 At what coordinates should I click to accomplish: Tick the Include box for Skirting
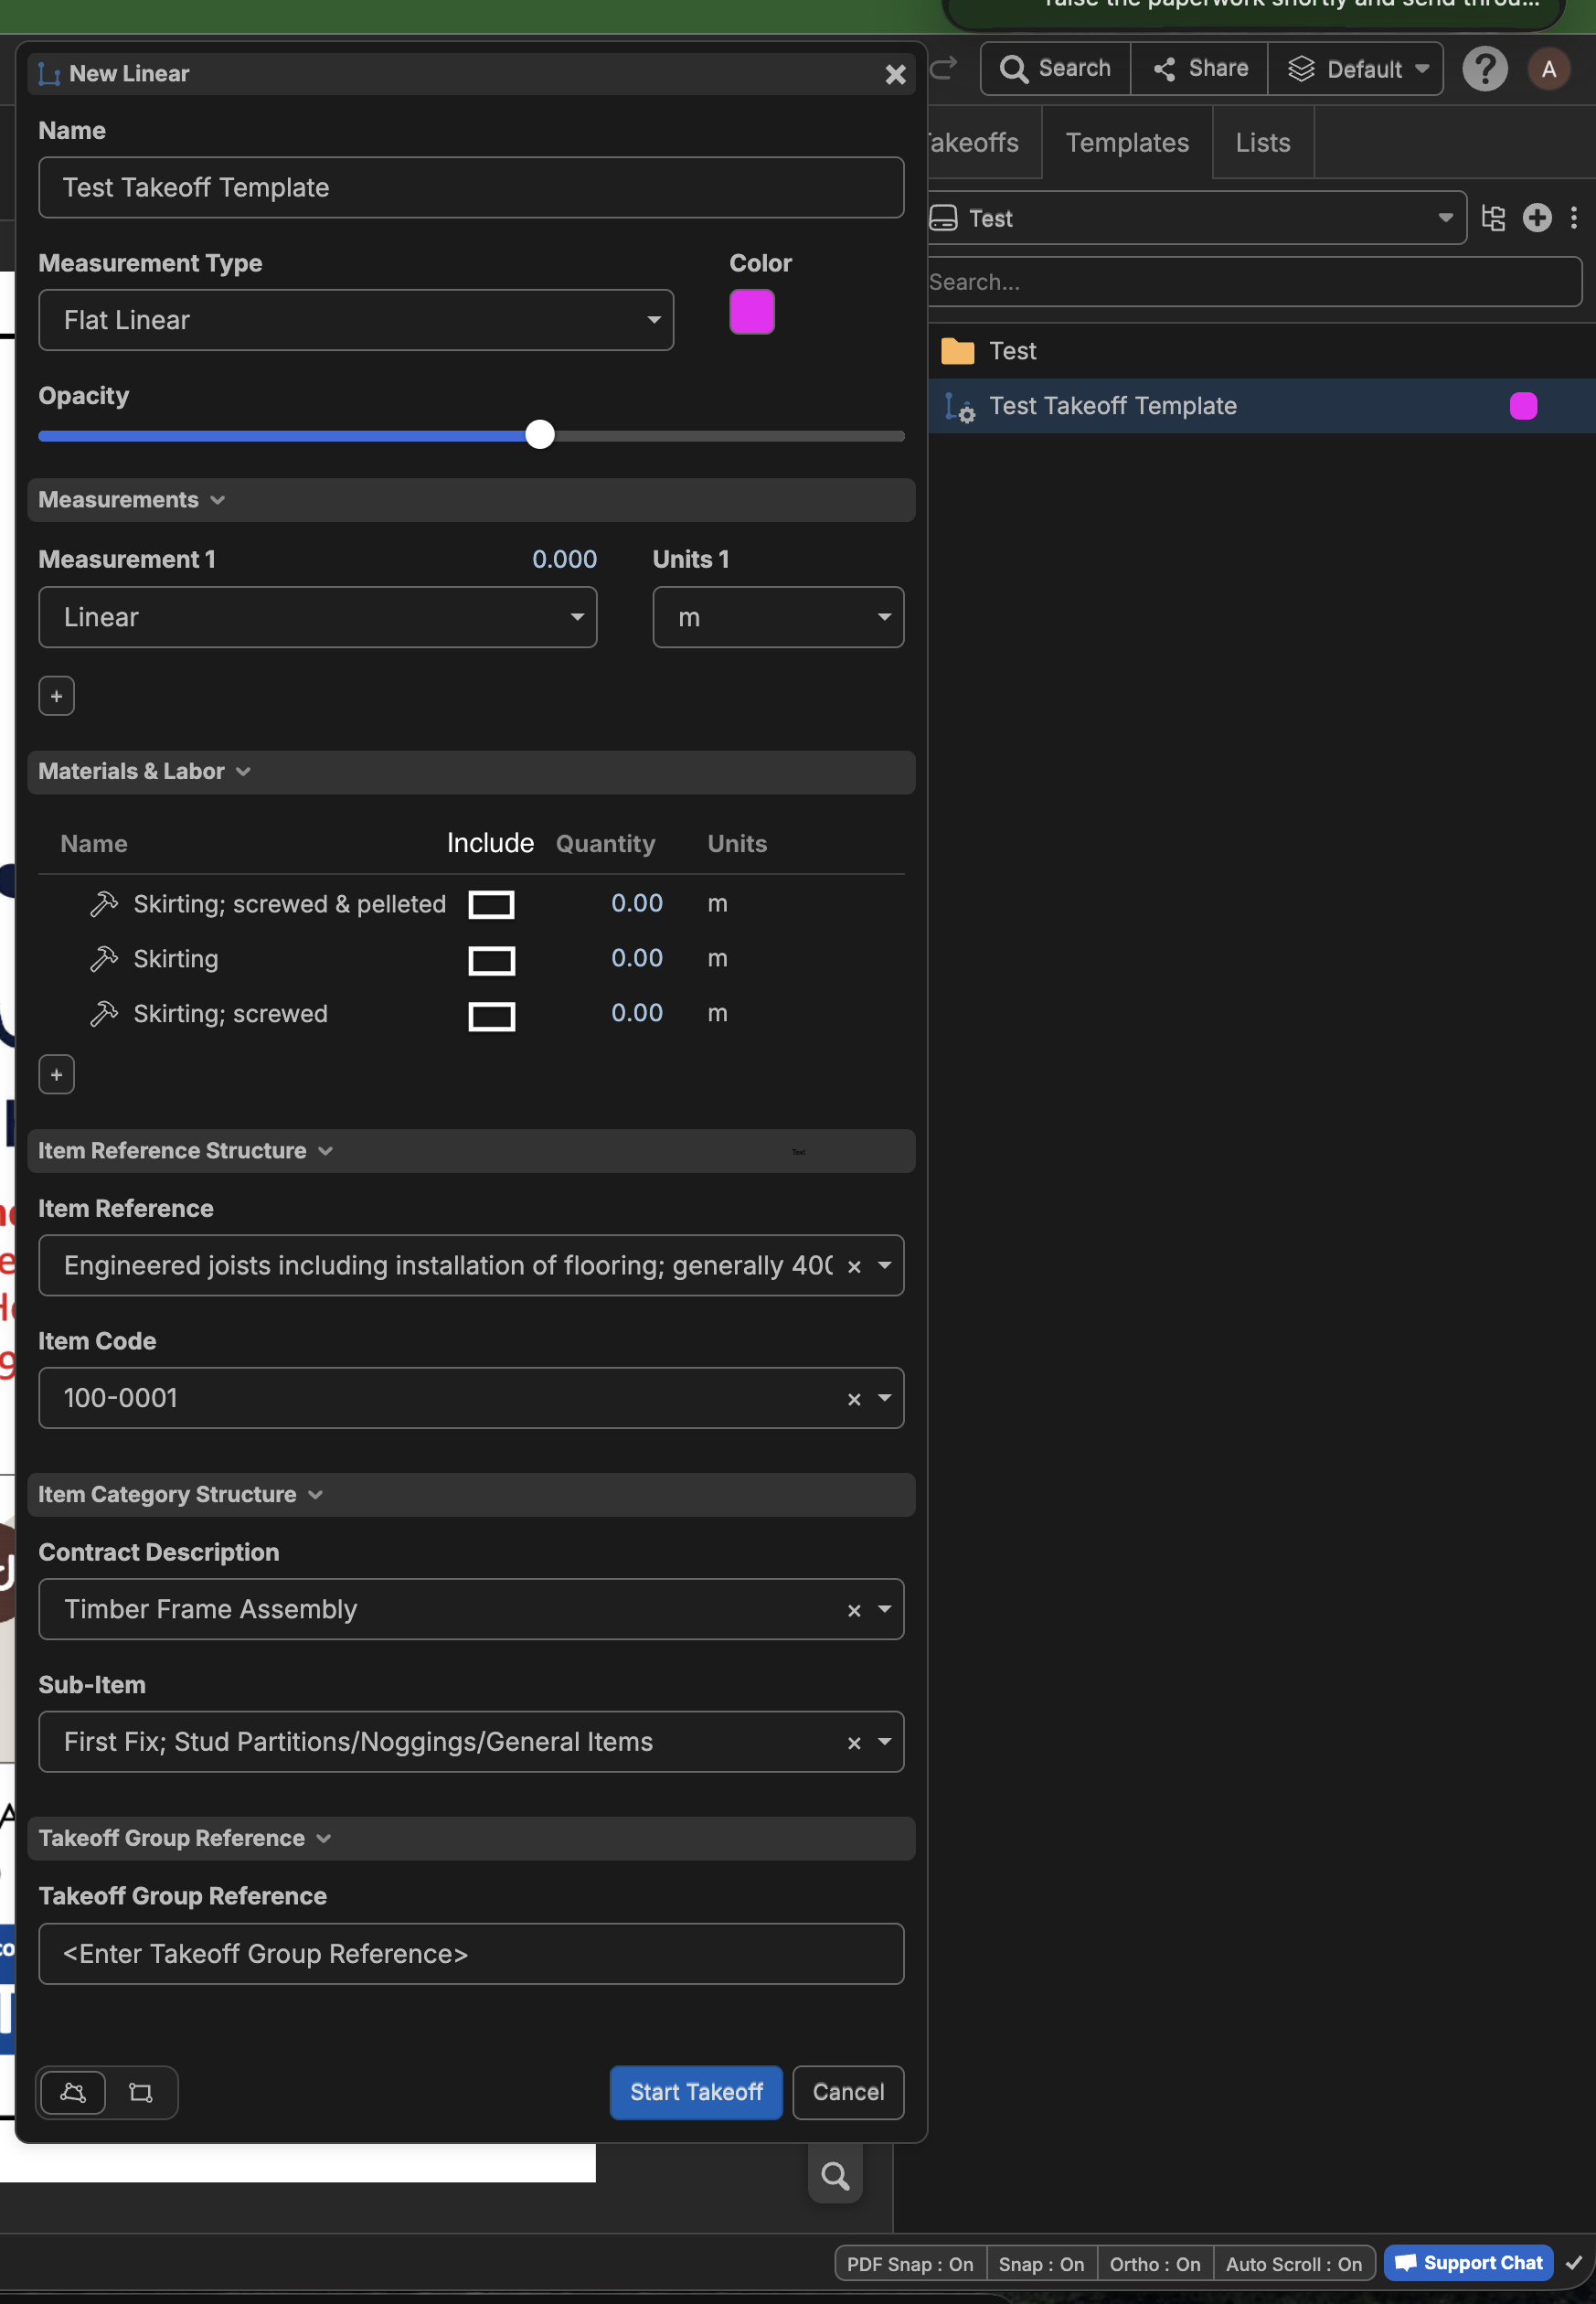(x=491, y=960)
